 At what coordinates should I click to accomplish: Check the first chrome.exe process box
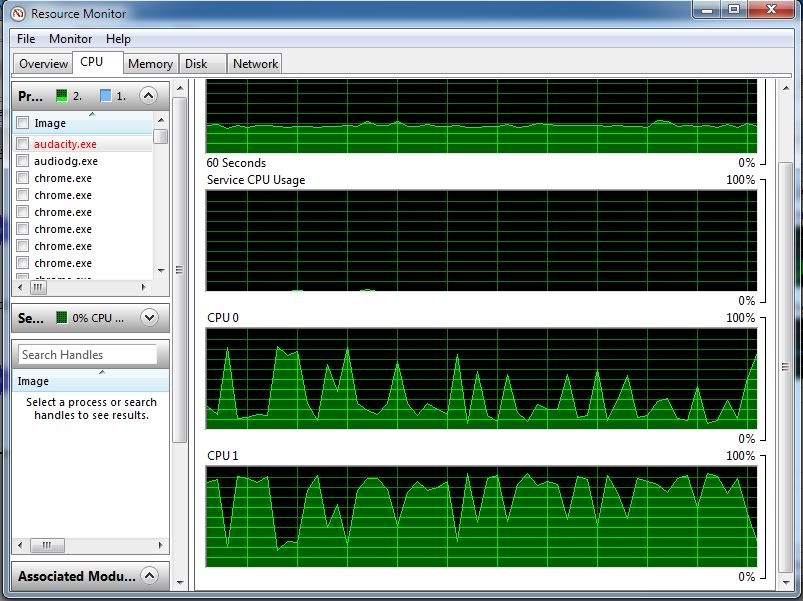[23, 178]
